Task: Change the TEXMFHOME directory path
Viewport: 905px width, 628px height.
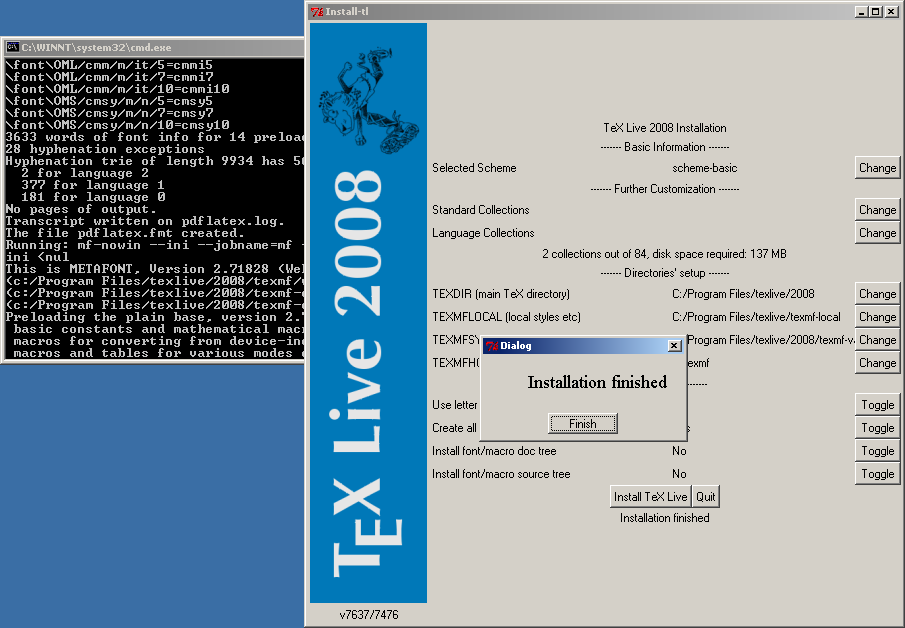Action: click(x=877, y=363)
